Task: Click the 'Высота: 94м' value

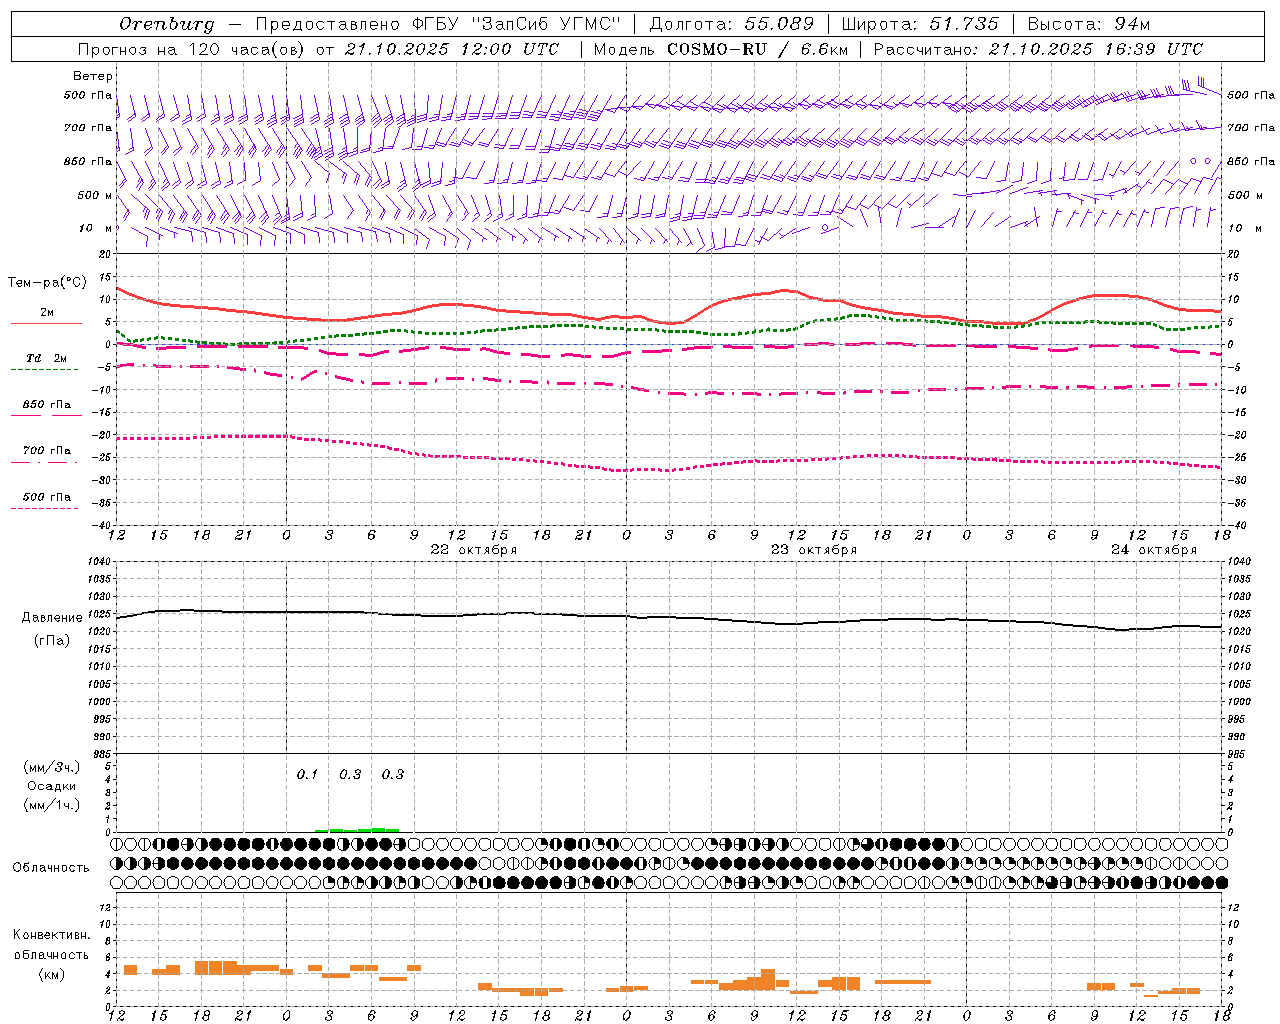Action: (1089, 24)
